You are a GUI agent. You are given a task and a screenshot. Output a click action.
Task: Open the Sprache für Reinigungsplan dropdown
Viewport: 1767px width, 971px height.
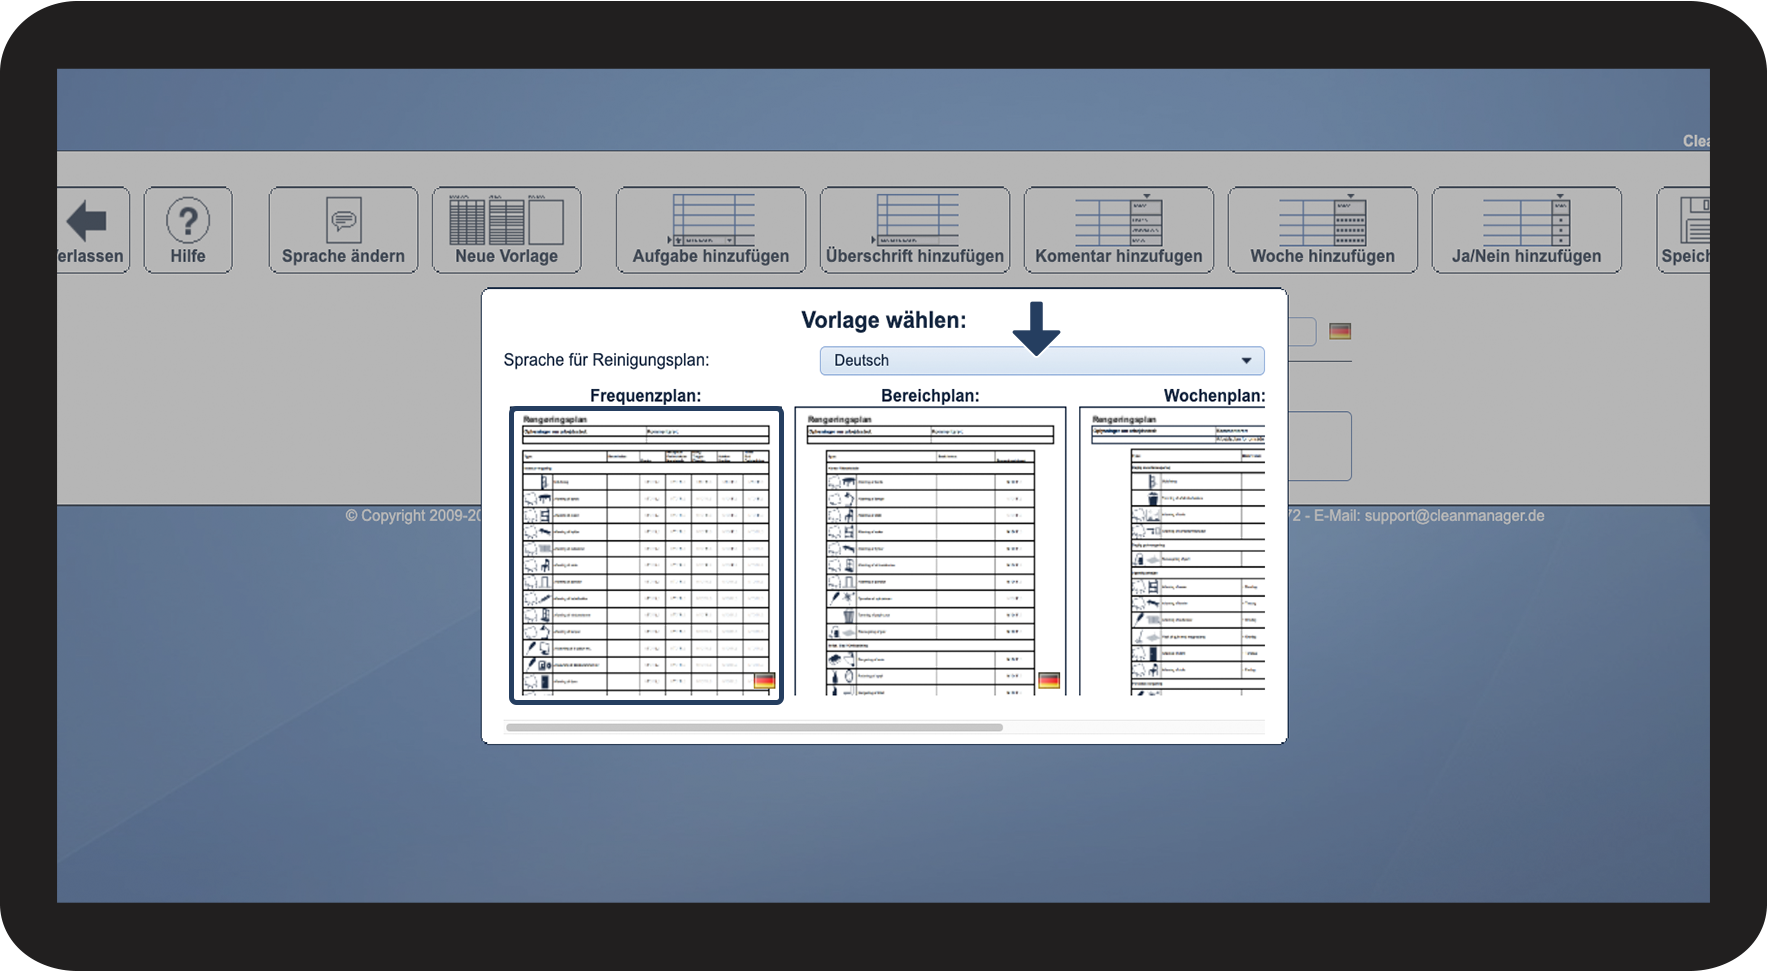pos(1042,360)
